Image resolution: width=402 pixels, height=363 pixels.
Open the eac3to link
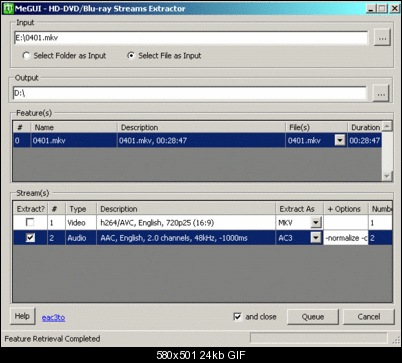[x=53, y=318]
